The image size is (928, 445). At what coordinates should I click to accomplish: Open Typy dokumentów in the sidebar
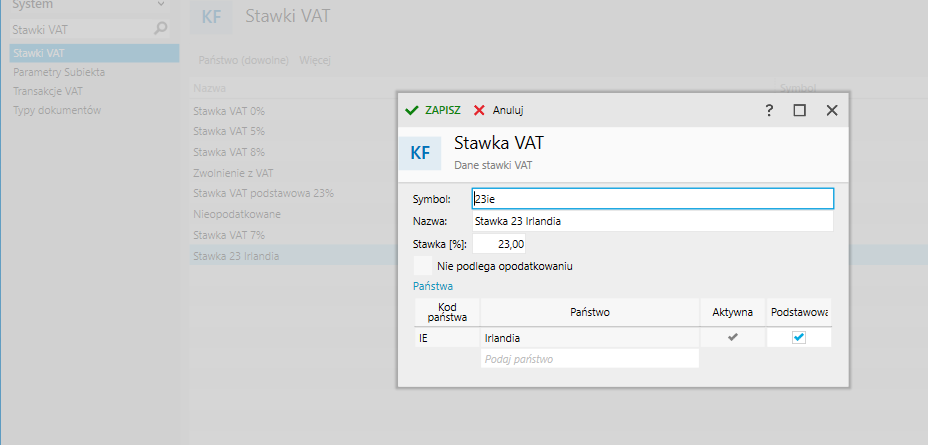57,110
